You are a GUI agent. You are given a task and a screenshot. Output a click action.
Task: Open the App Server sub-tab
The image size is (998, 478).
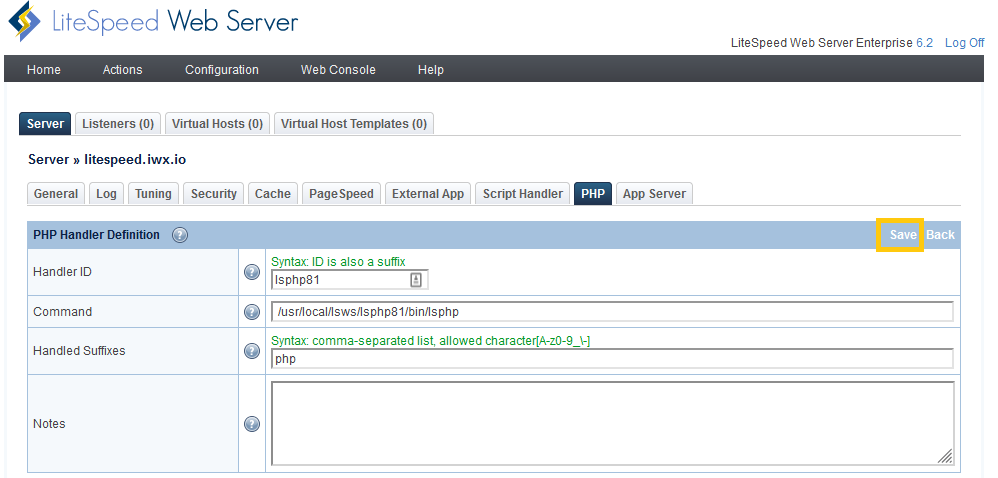tap(654, 193)
